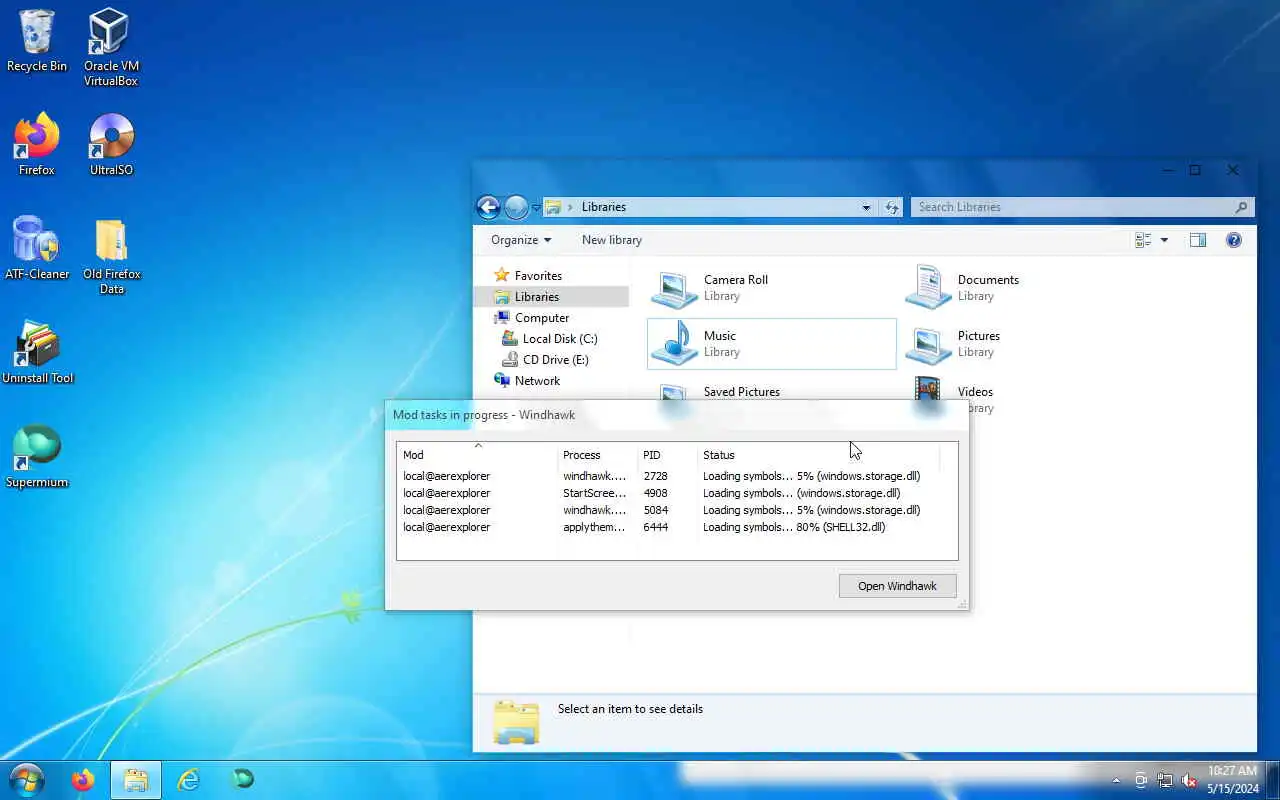
Task: Click the network tray icon
Action: point(1165,780)
